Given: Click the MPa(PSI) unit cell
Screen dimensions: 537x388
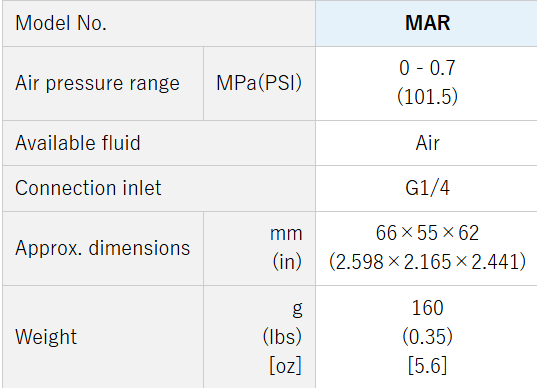Looking at the screenshot, I should click(x=259, y=84).
